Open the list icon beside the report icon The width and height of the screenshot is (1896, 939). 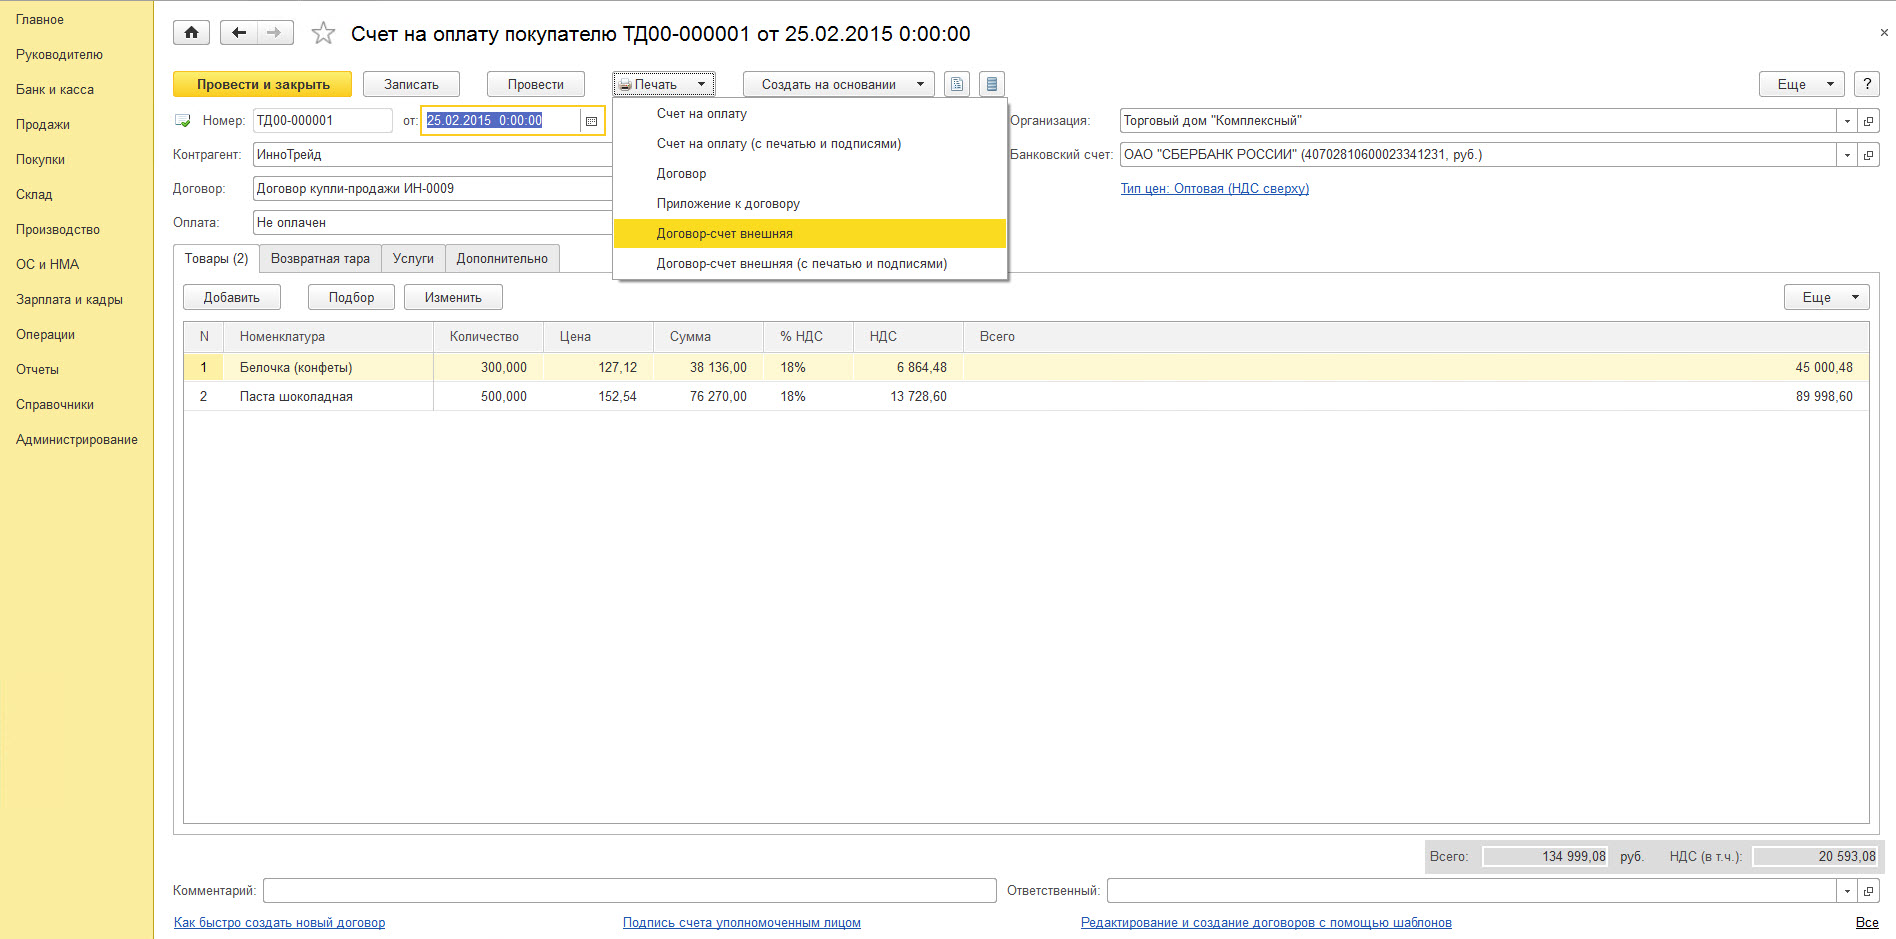coord(992,84)
